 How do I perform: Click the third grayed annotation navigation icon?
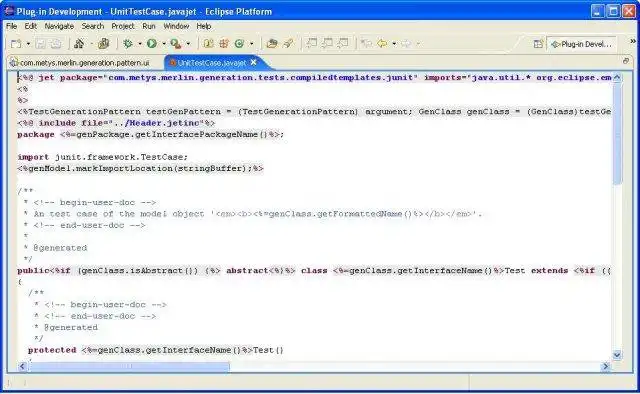[x=343, y=43]
